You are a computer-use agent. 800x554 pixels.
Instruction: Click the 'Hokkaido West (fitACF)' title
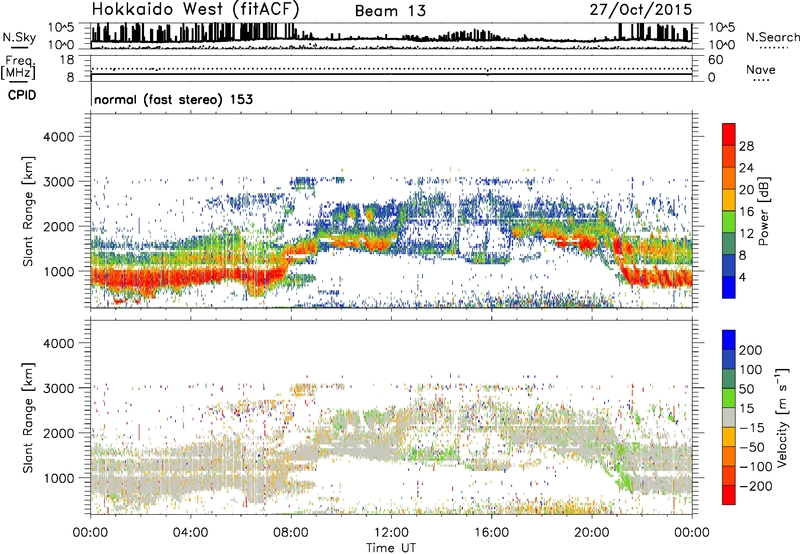pos(195,9)
